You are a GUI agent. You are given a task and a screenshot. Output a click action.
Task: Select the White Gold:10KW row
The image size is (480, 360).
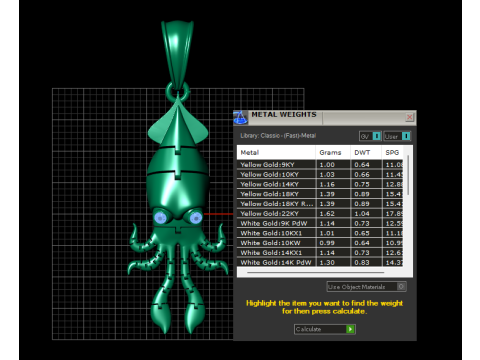(320, 243)
